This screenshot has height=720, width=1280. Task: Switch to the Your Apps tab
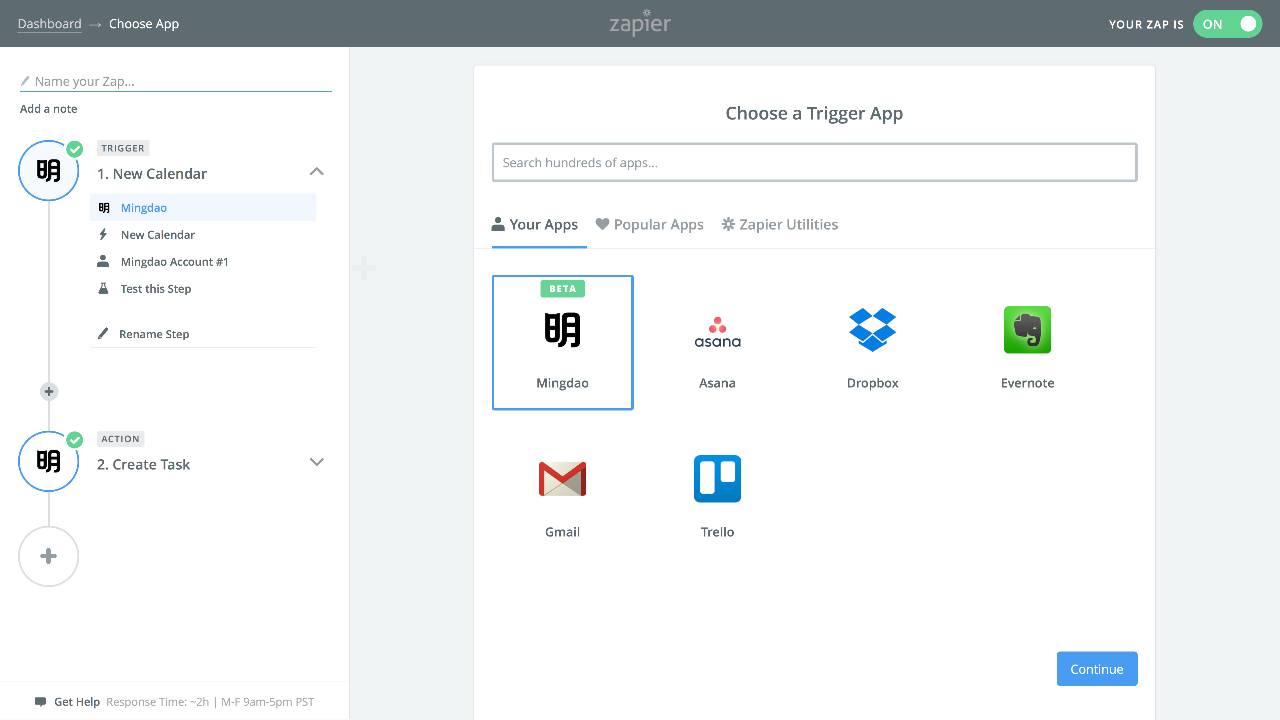(534, 224)
